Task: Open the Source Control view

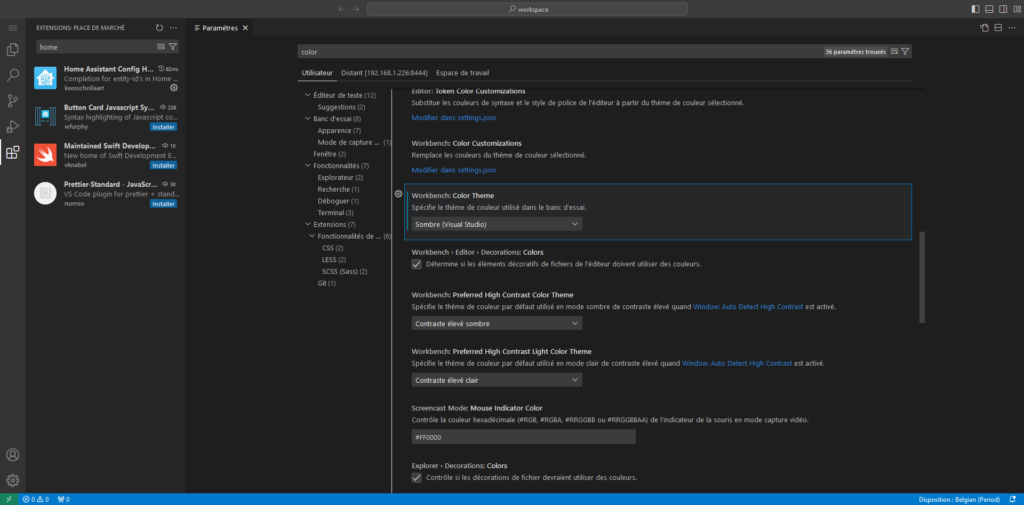Action: coord(12,101)
